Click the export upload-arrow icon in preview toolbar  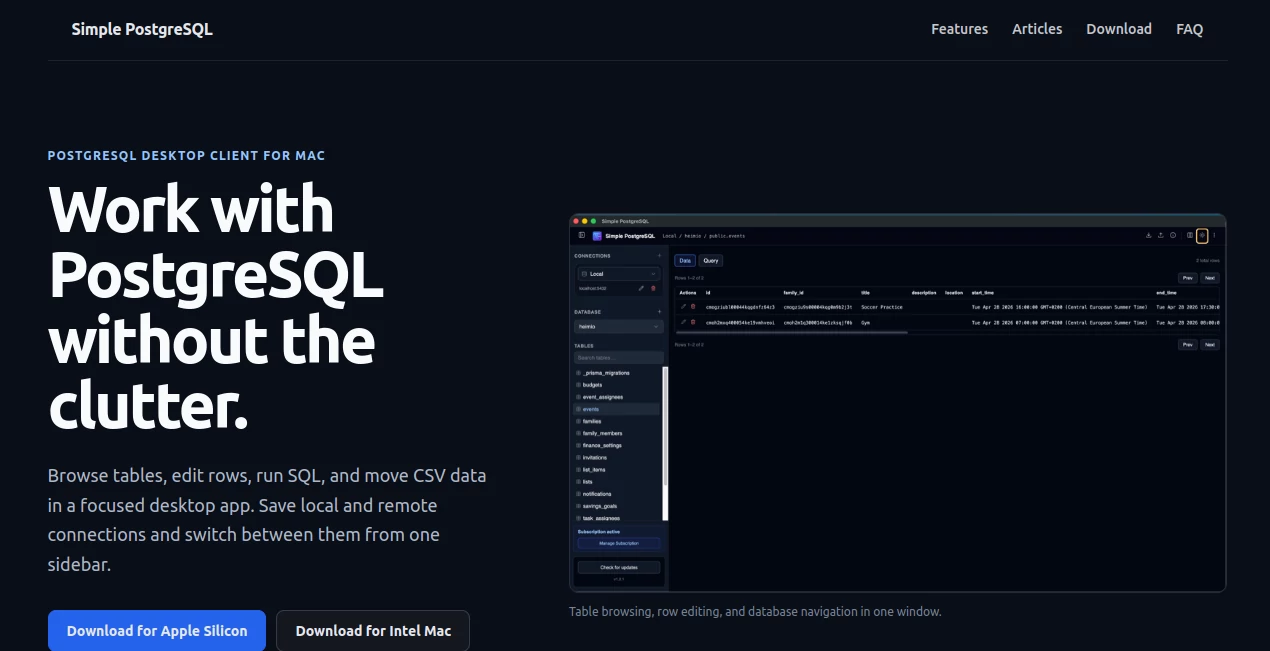click(1161, 235)
